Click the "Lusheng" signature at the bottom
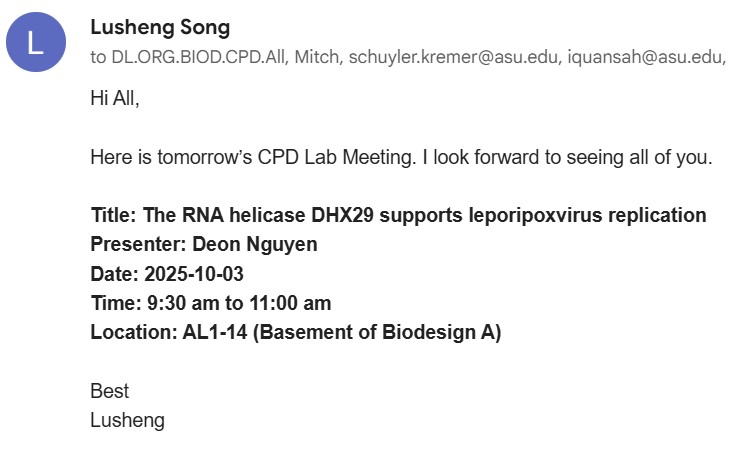732x454 pixels. [127, 420]
